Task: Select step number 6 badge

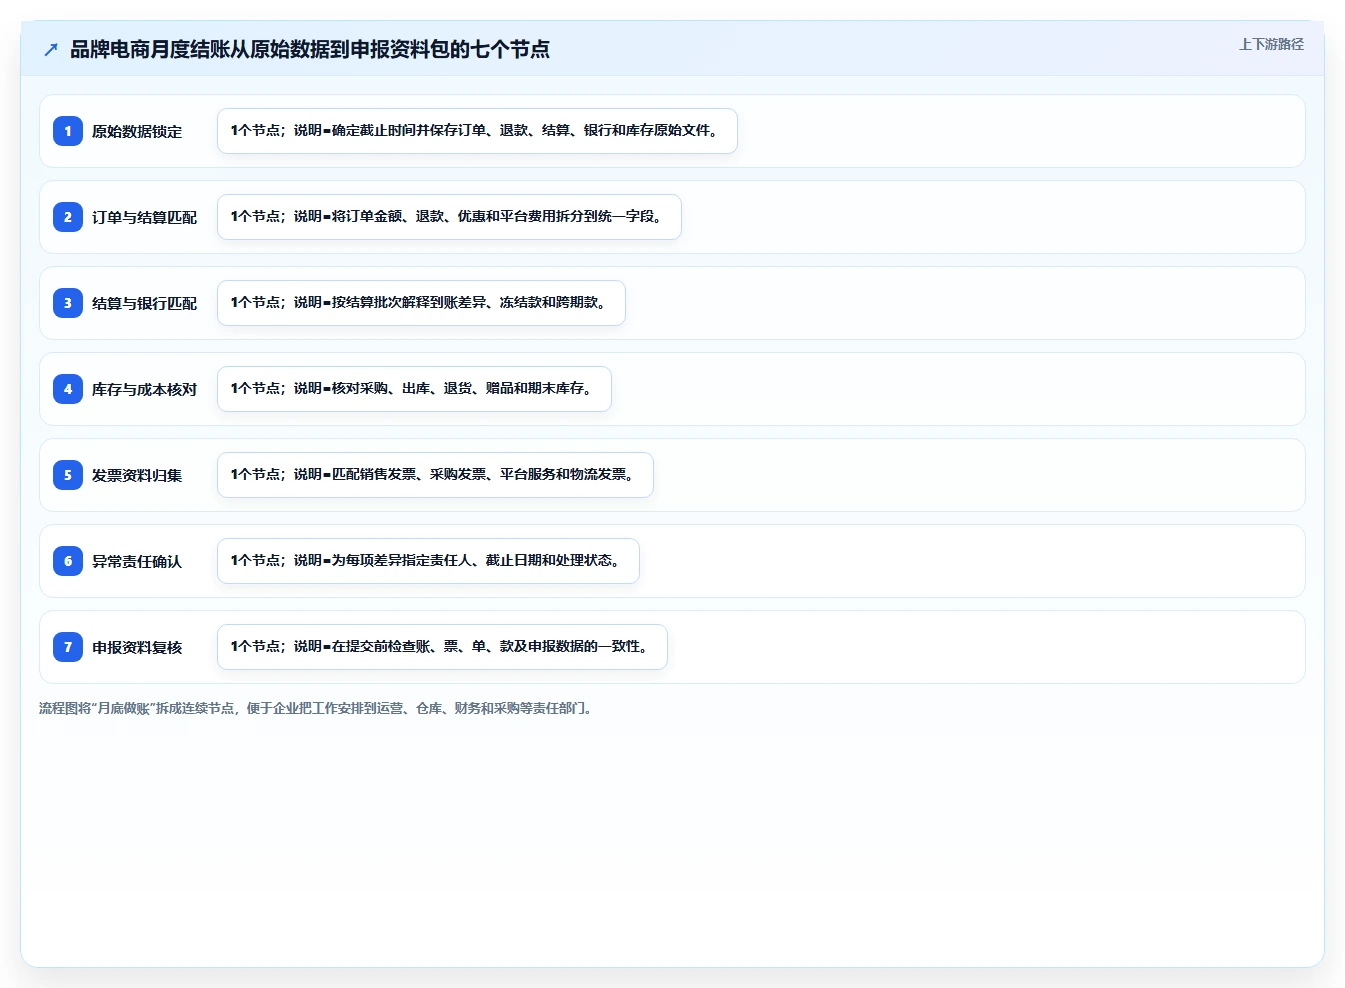Action: (x=68, y=561)
